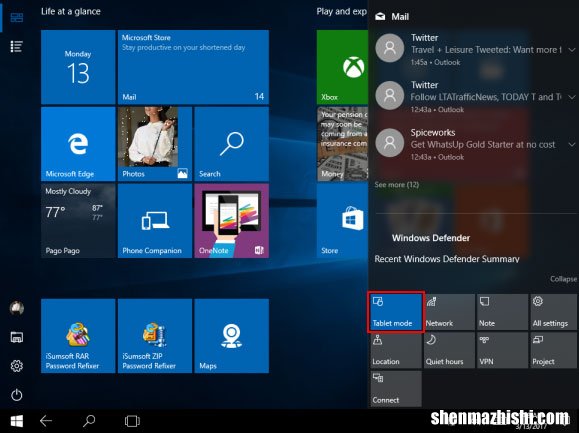Open the user account picture
The width and height of the screenshot is (579, 433).
click(17, 308)
